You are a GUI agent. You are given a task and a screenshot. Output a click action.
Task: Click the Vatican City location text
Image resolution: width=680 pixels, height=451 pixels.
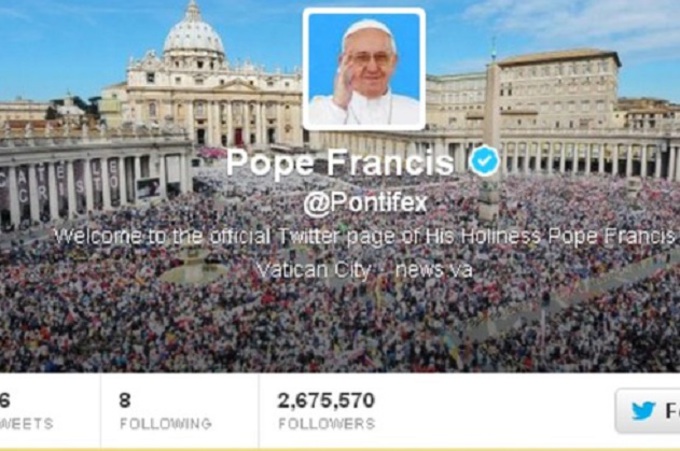coord(314,270)
